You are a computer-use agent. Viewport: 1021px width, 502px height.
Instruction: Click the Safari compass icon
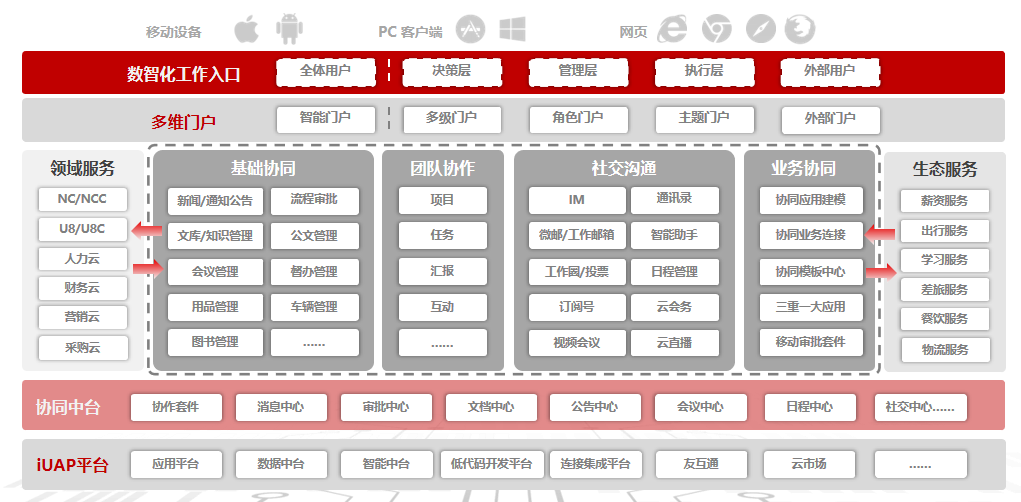coord(760,29)
